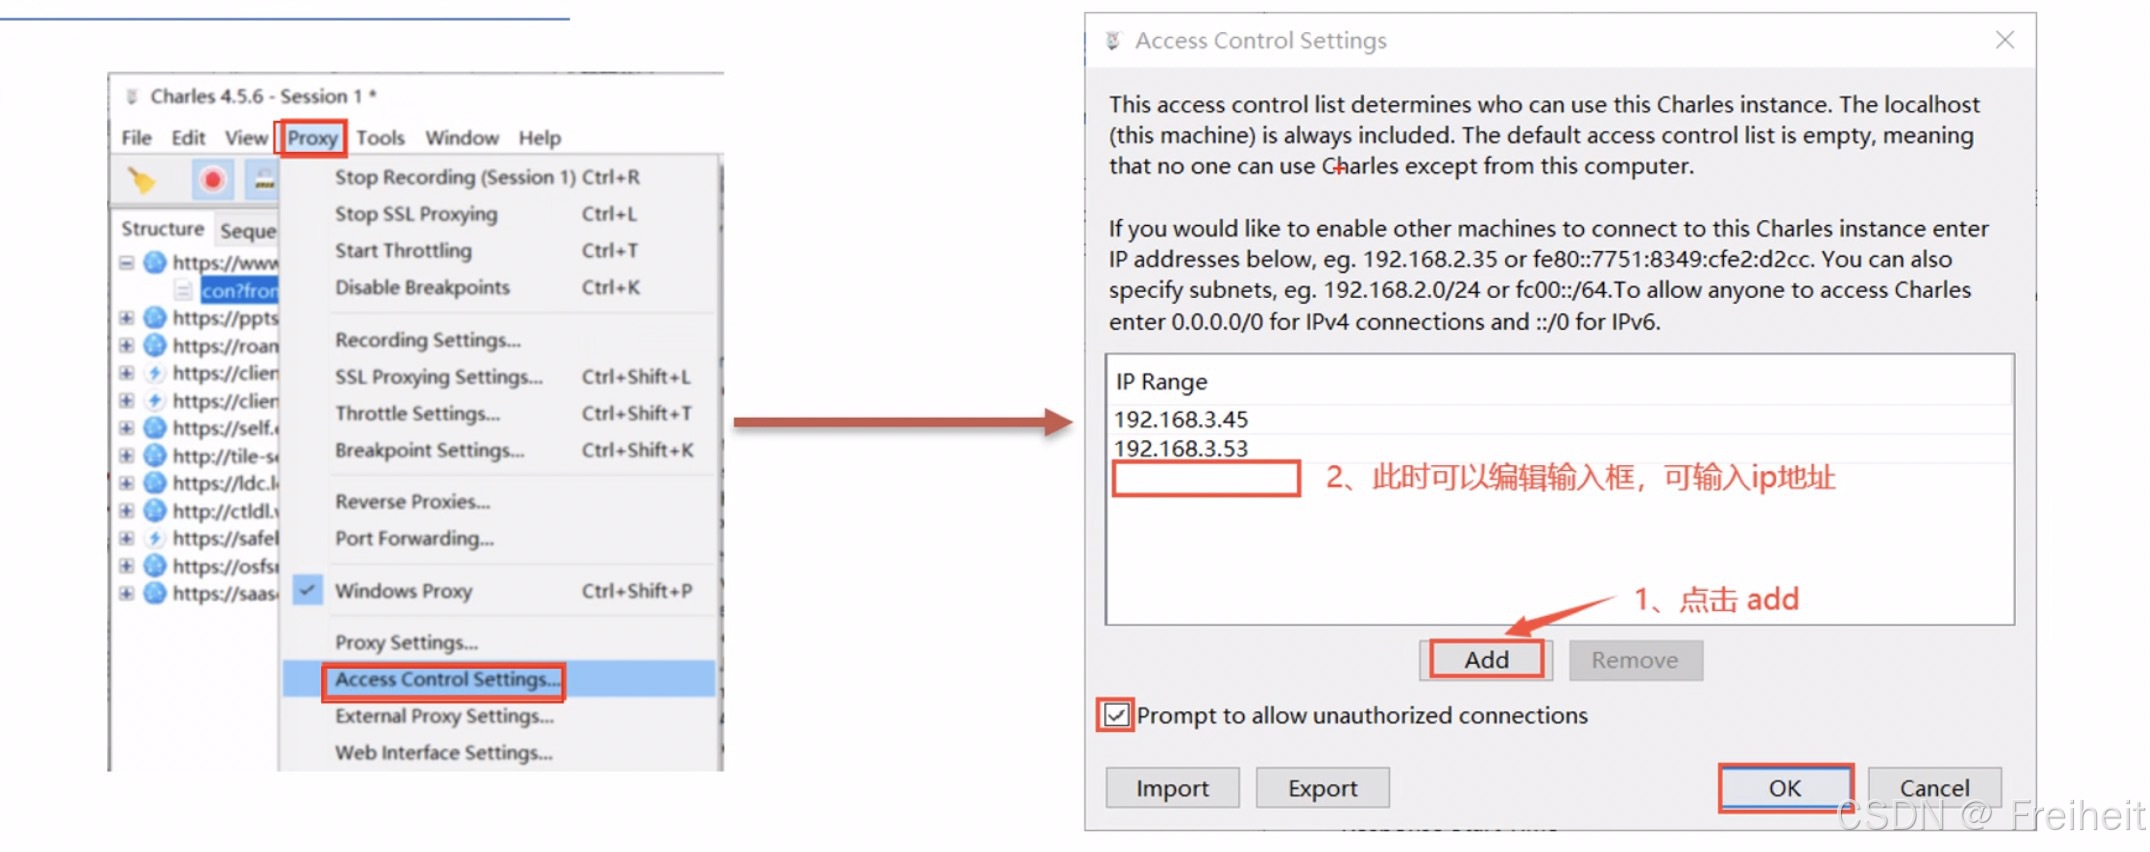Click the globe icon beside http://ctldl.
The image size is (2150, 852).
pyautogui.click(x=155, y=511)
